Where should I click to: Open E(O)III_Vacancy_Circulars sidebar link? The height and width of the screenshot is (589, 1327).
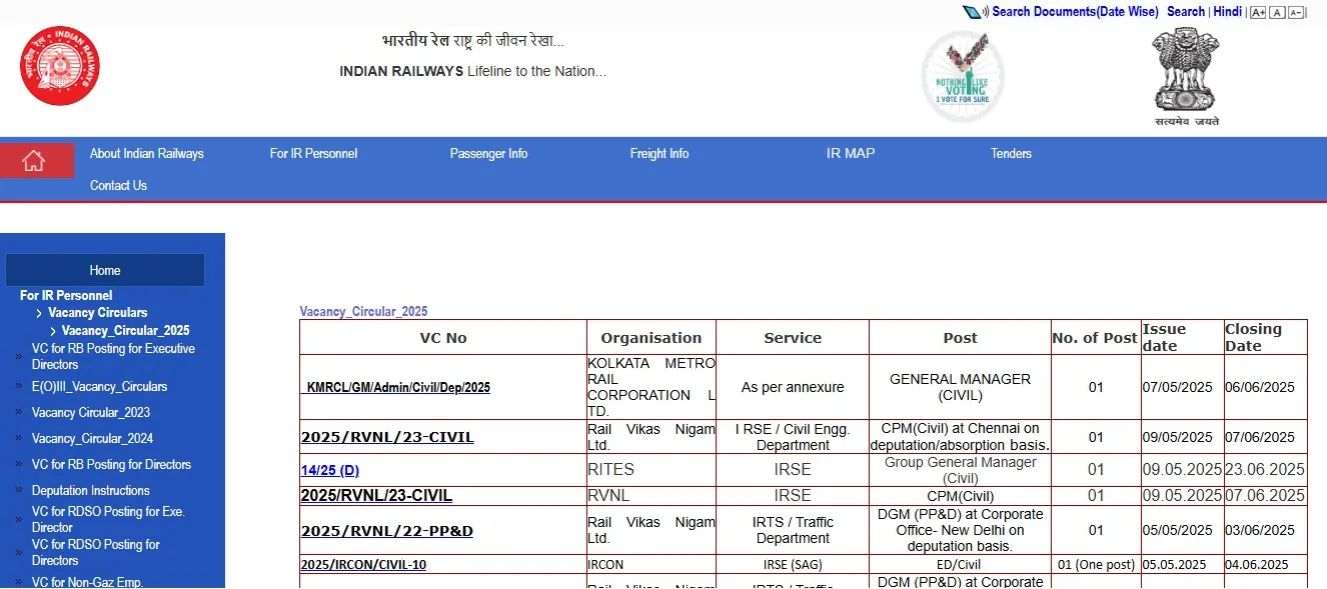point(99,387)
